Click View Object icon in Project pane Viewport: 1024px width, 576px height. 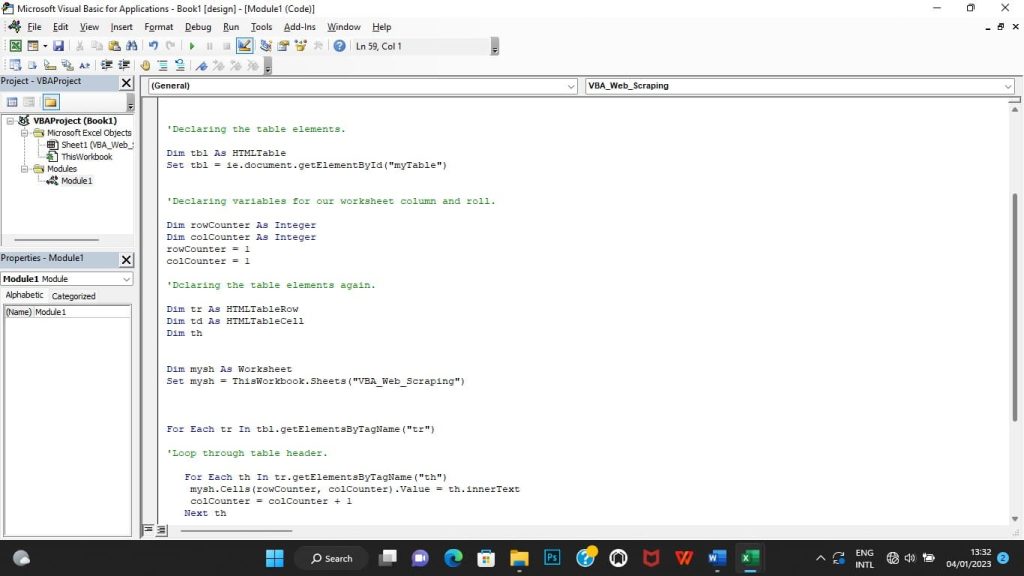[x=29, y=102]
